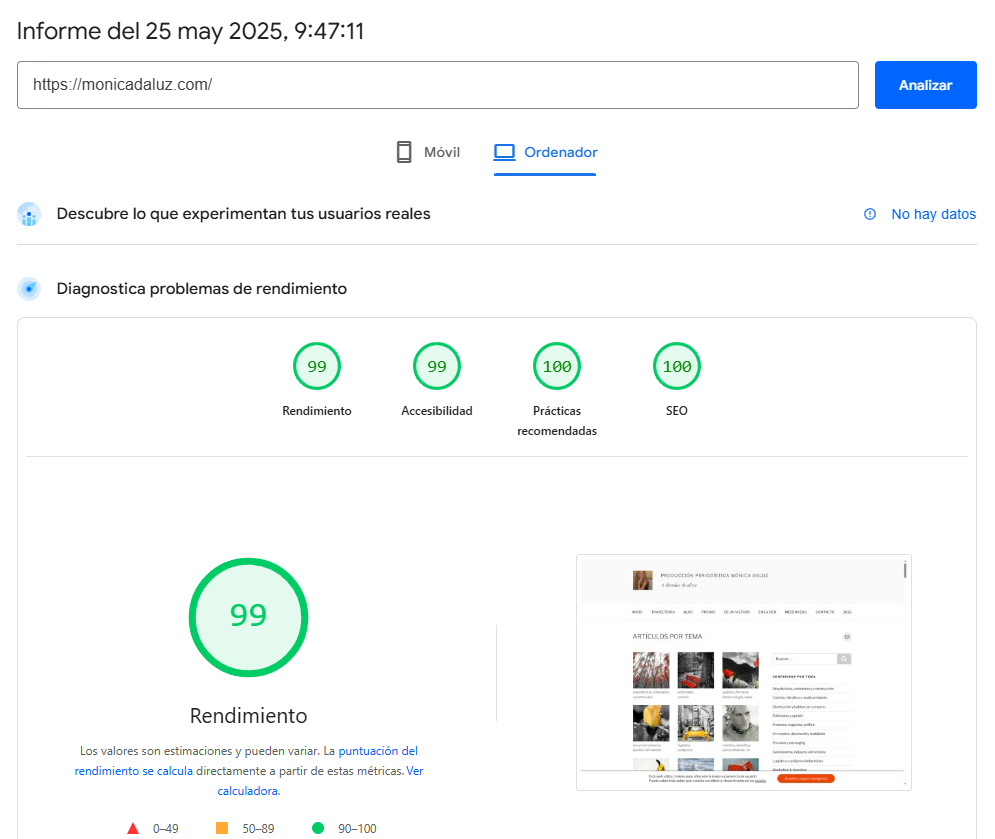Click the Diagnostica problemas de rendimiento heading
Viewport: 995px width, 839px height.
tap(202, 289)
